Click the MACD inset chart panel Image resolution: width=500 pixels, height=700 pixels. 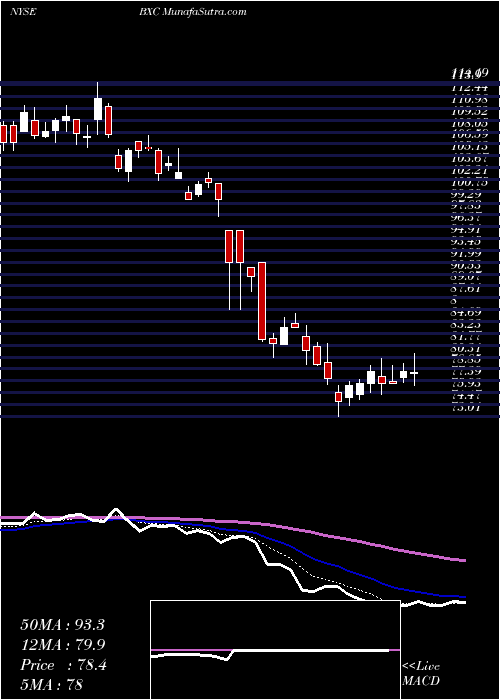click(275, 650)
